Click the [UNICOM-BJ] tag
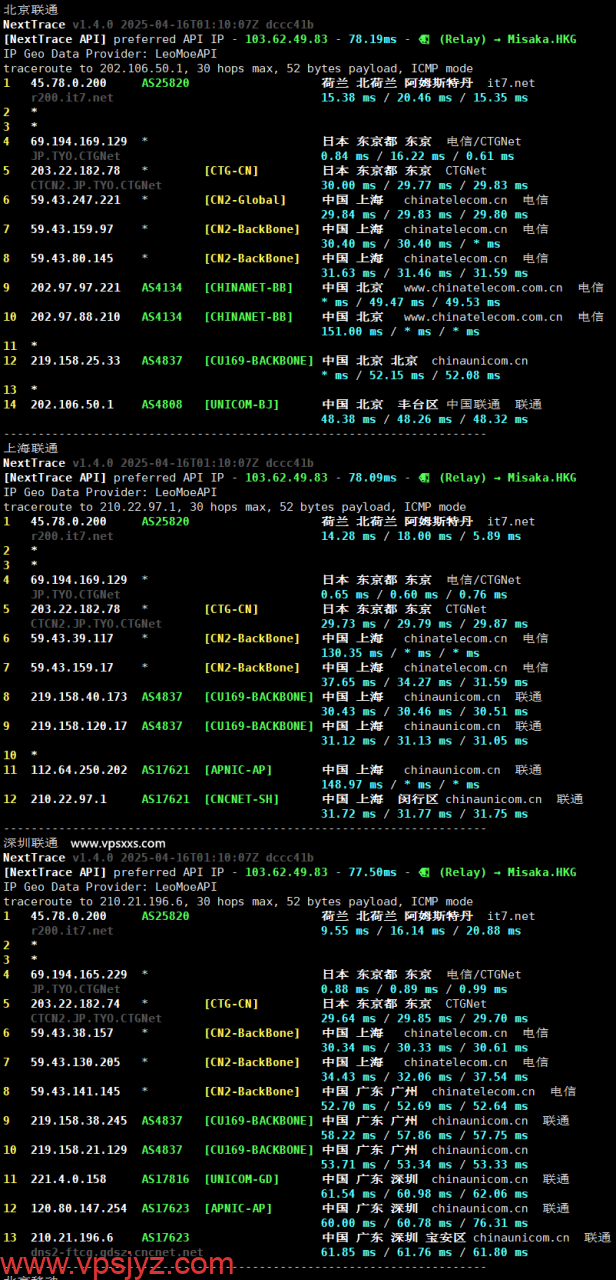 pos(241,405)
